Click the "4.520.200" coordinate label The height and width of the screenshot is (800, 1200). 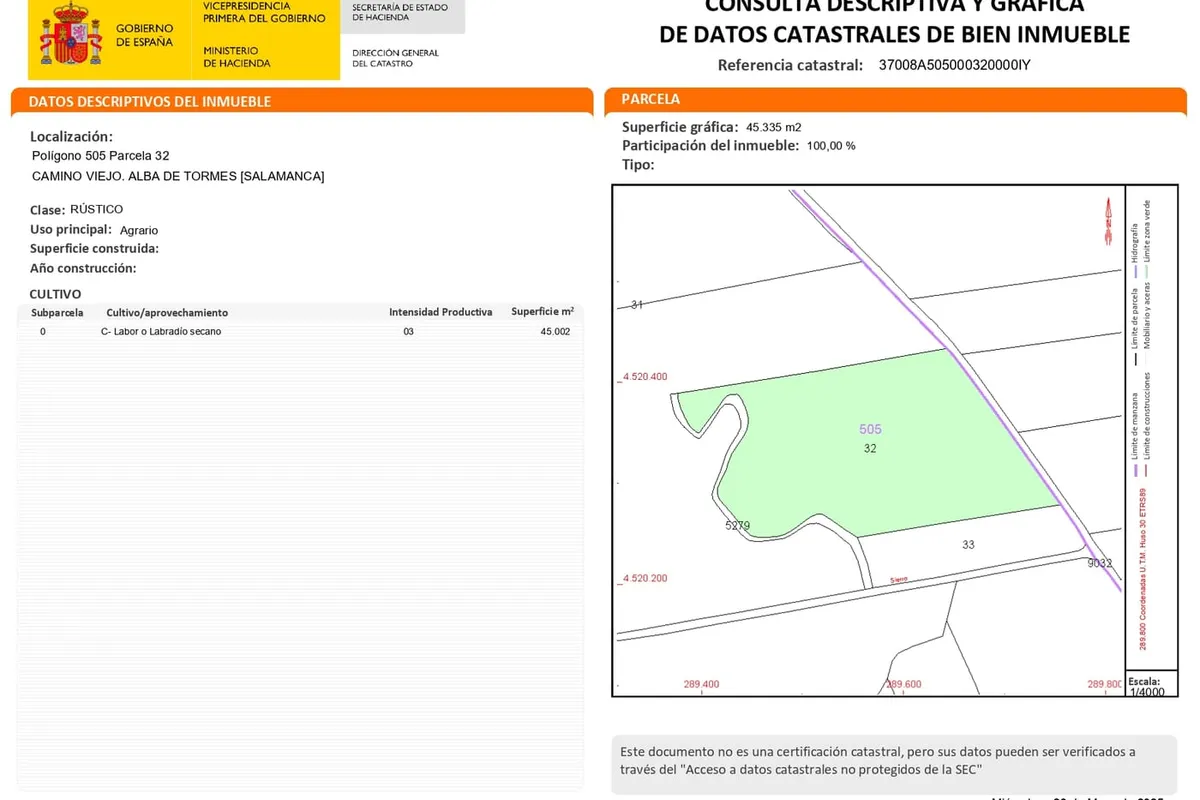point(644,578)
